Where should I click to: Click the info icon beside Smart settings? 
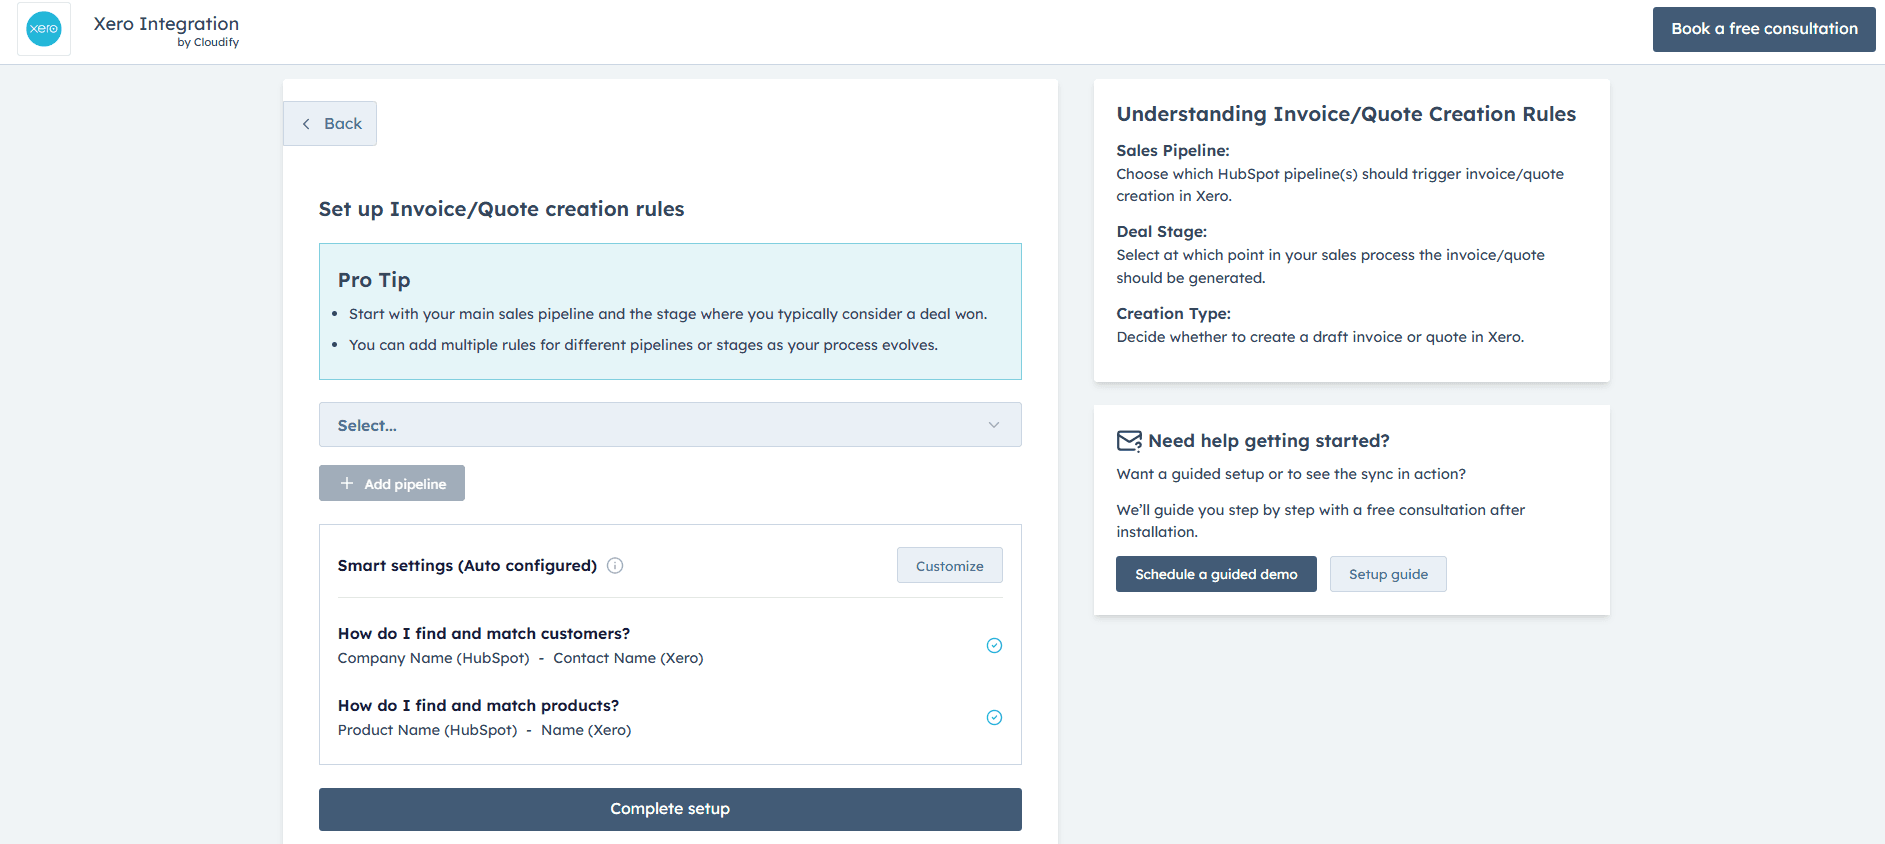[x=615, y=566]
